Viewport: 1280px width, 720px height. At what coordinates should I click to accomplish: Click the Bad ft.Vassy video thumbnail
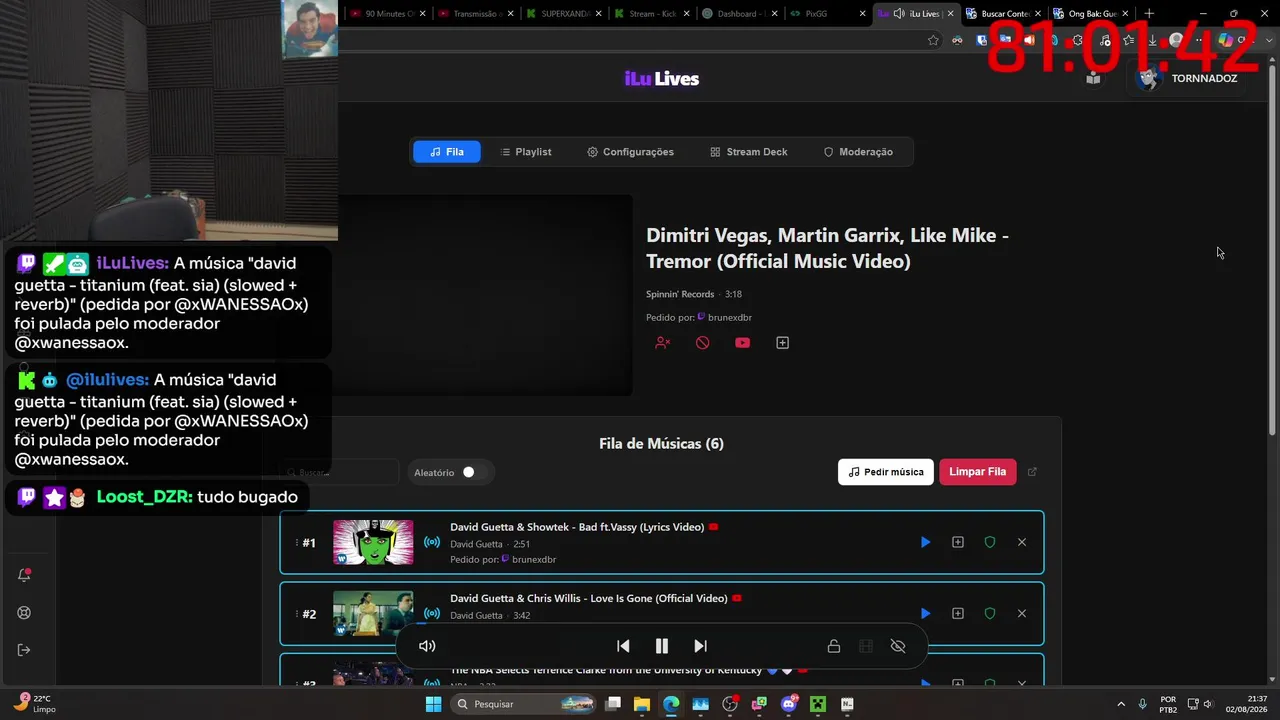click(373, 542)
